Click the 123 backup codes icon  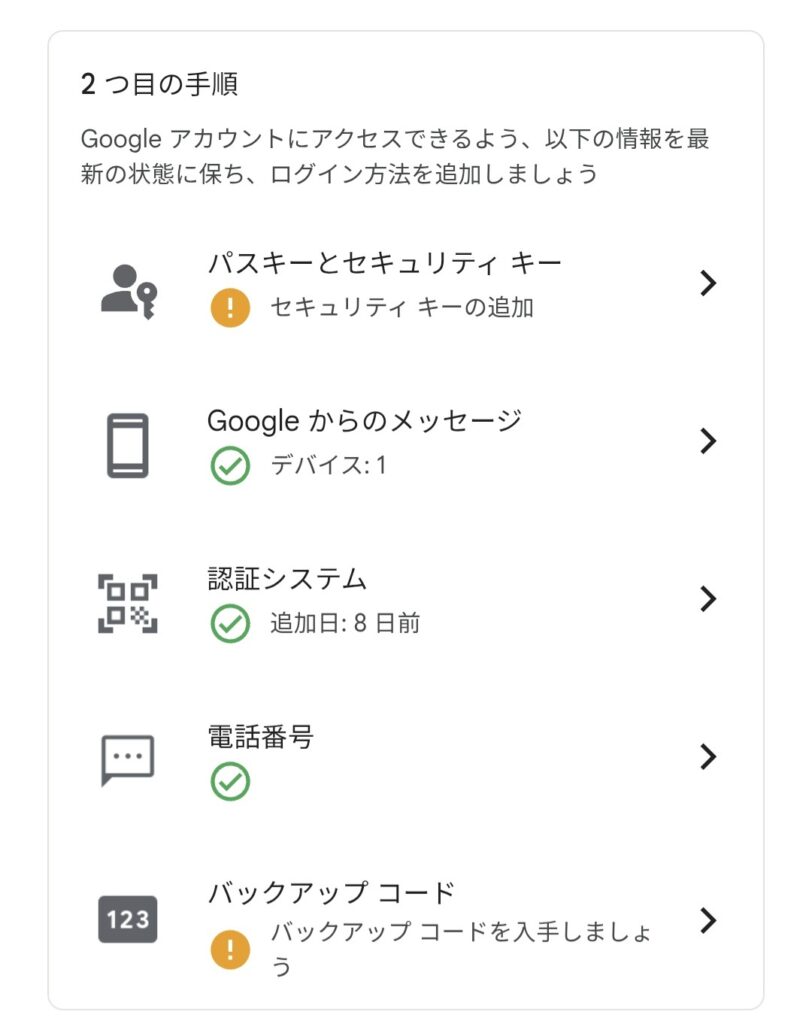click(x=127, y=920)
